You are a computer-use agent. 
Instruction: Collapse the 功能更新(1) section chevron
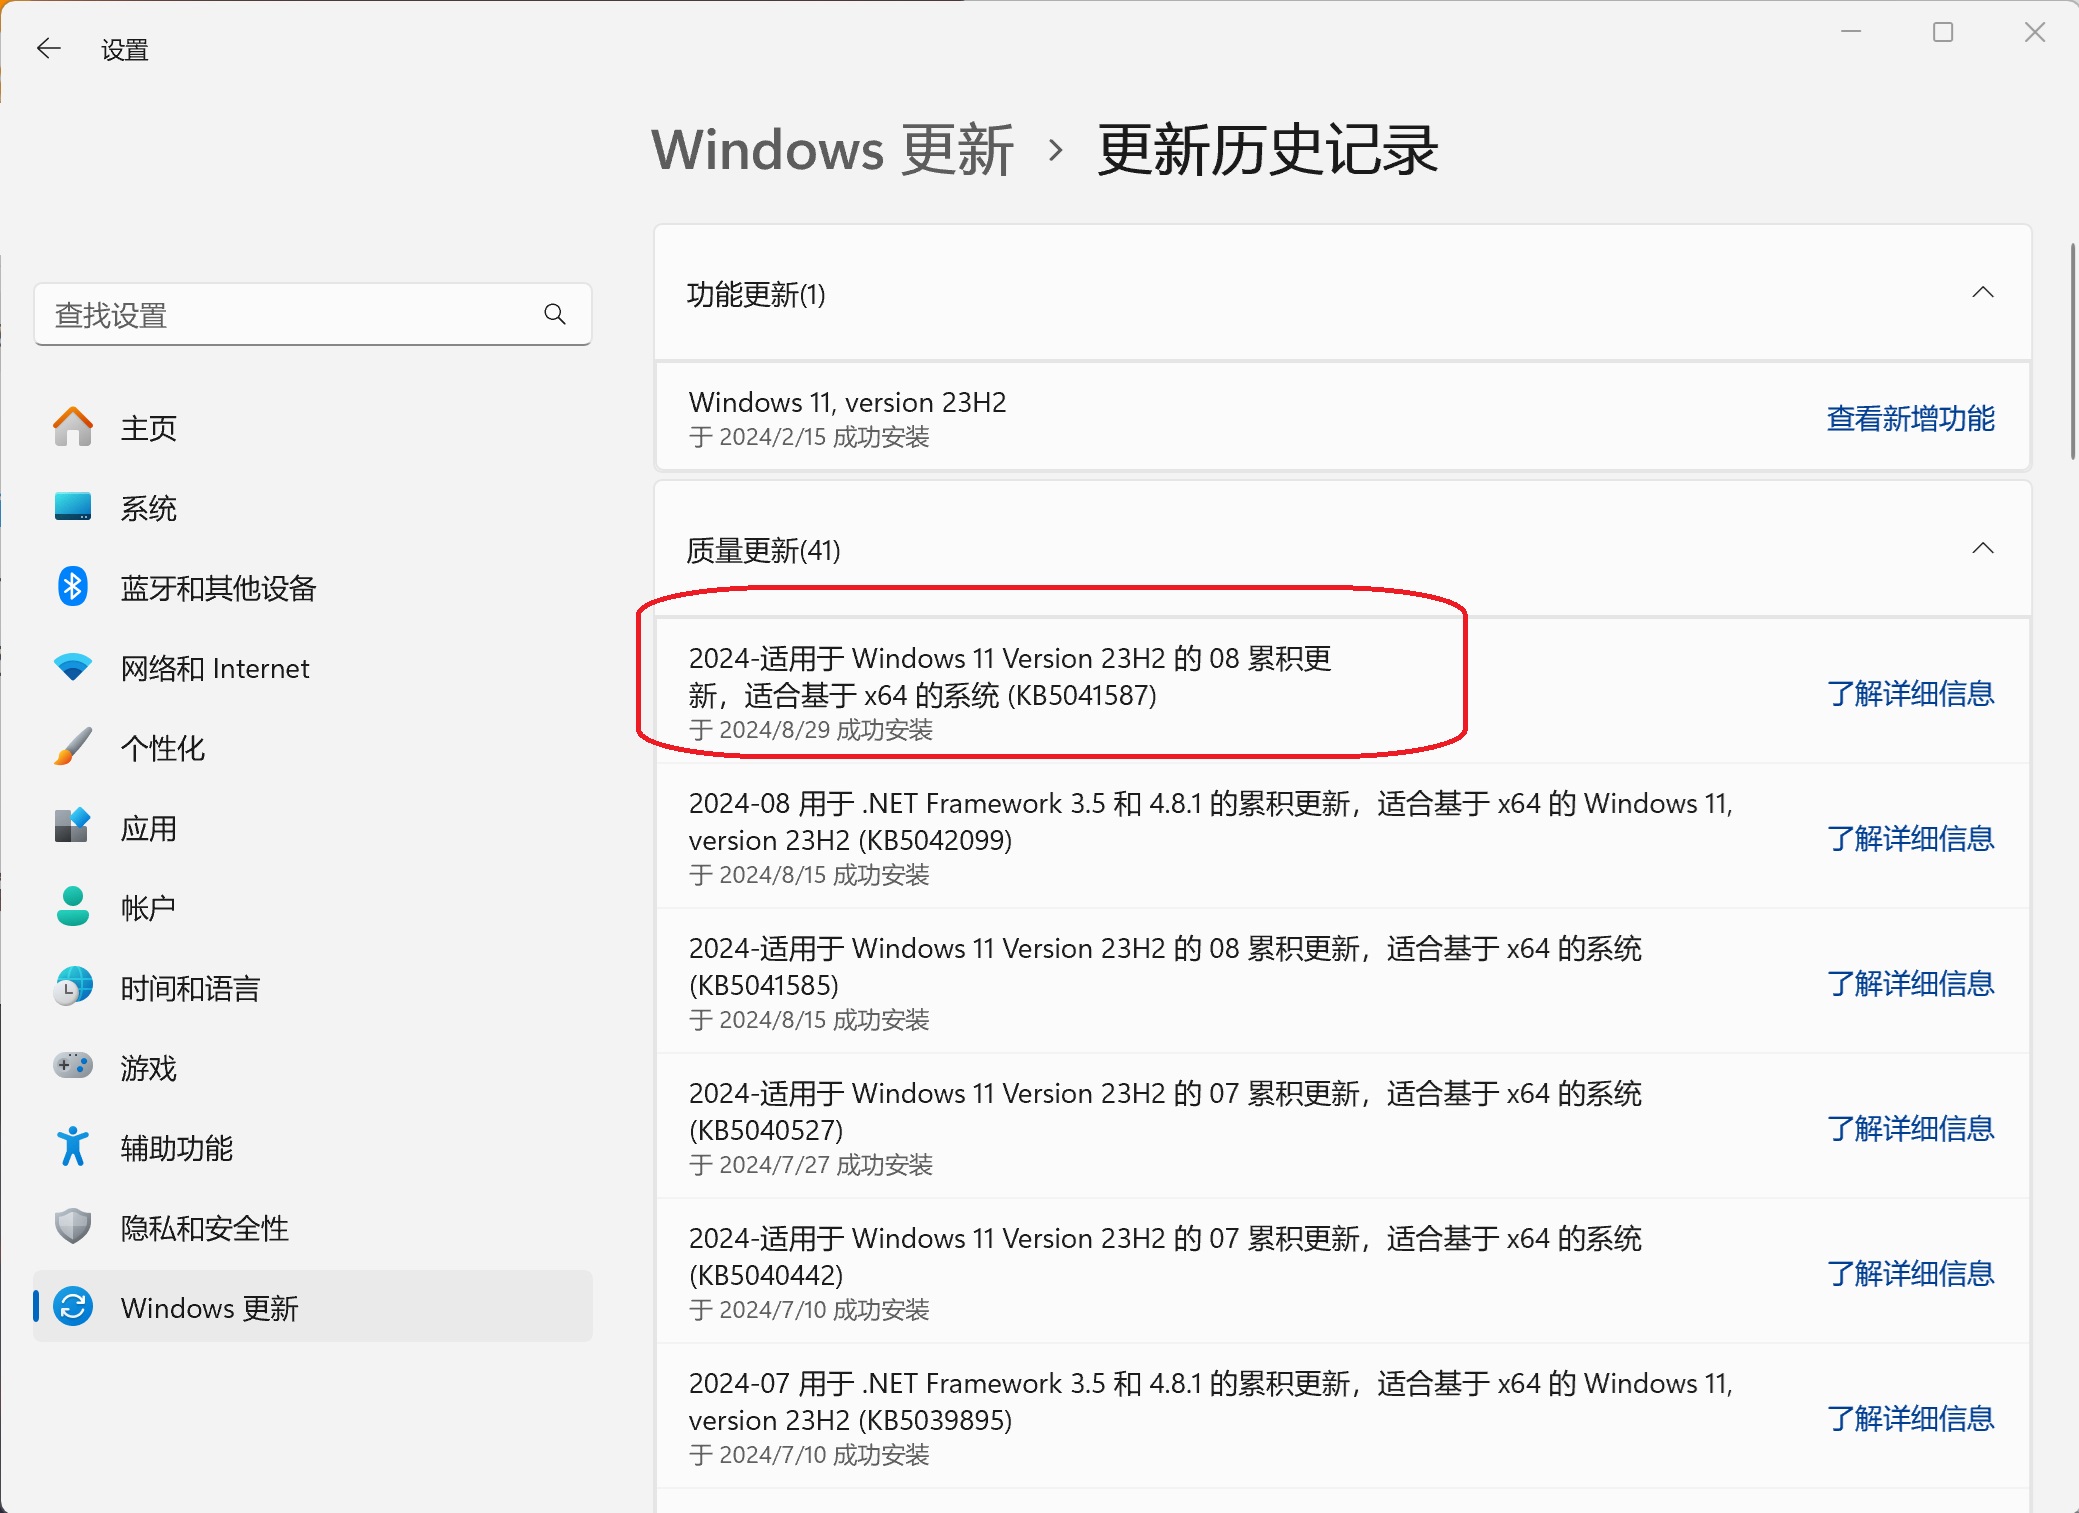tap(1982, 293)
